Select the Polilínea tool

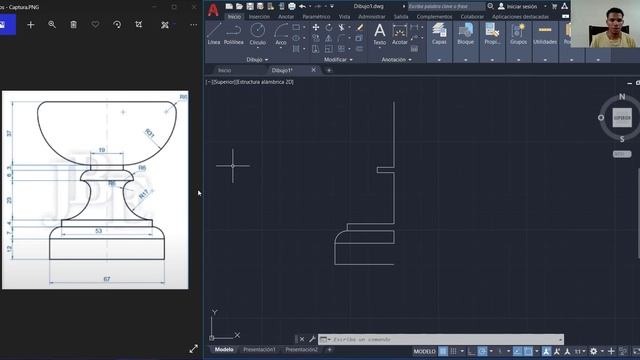coord(233,33)
